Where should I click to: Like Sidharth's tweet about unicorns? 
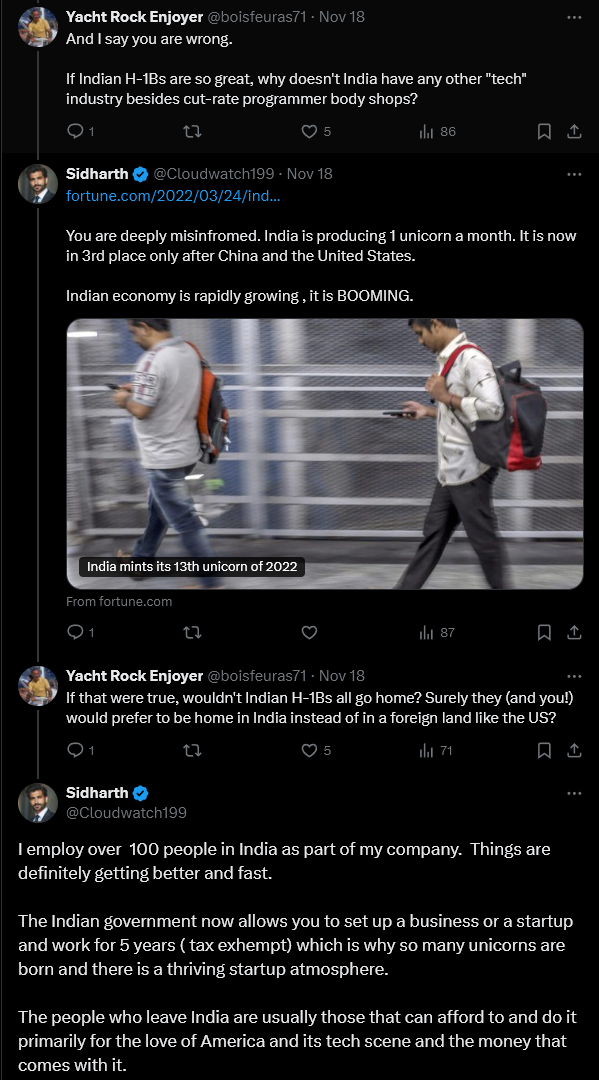(x=309, y=632)
